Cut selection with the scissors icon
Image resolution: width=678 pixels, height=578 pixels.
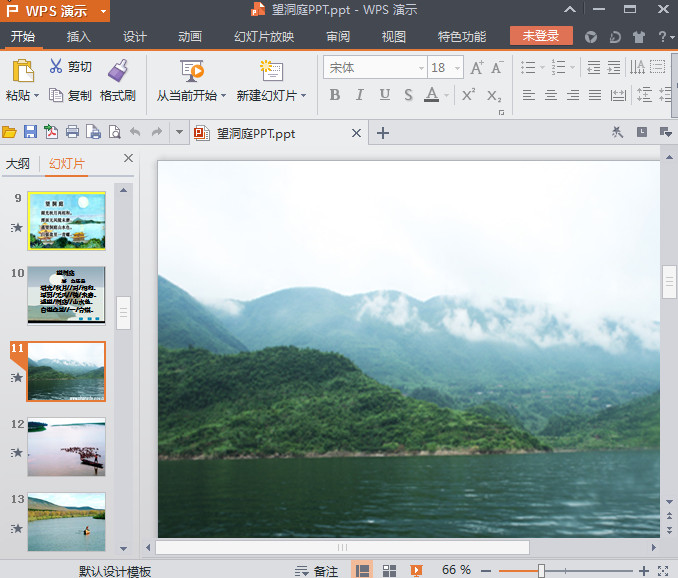click(x=55, y=66)
